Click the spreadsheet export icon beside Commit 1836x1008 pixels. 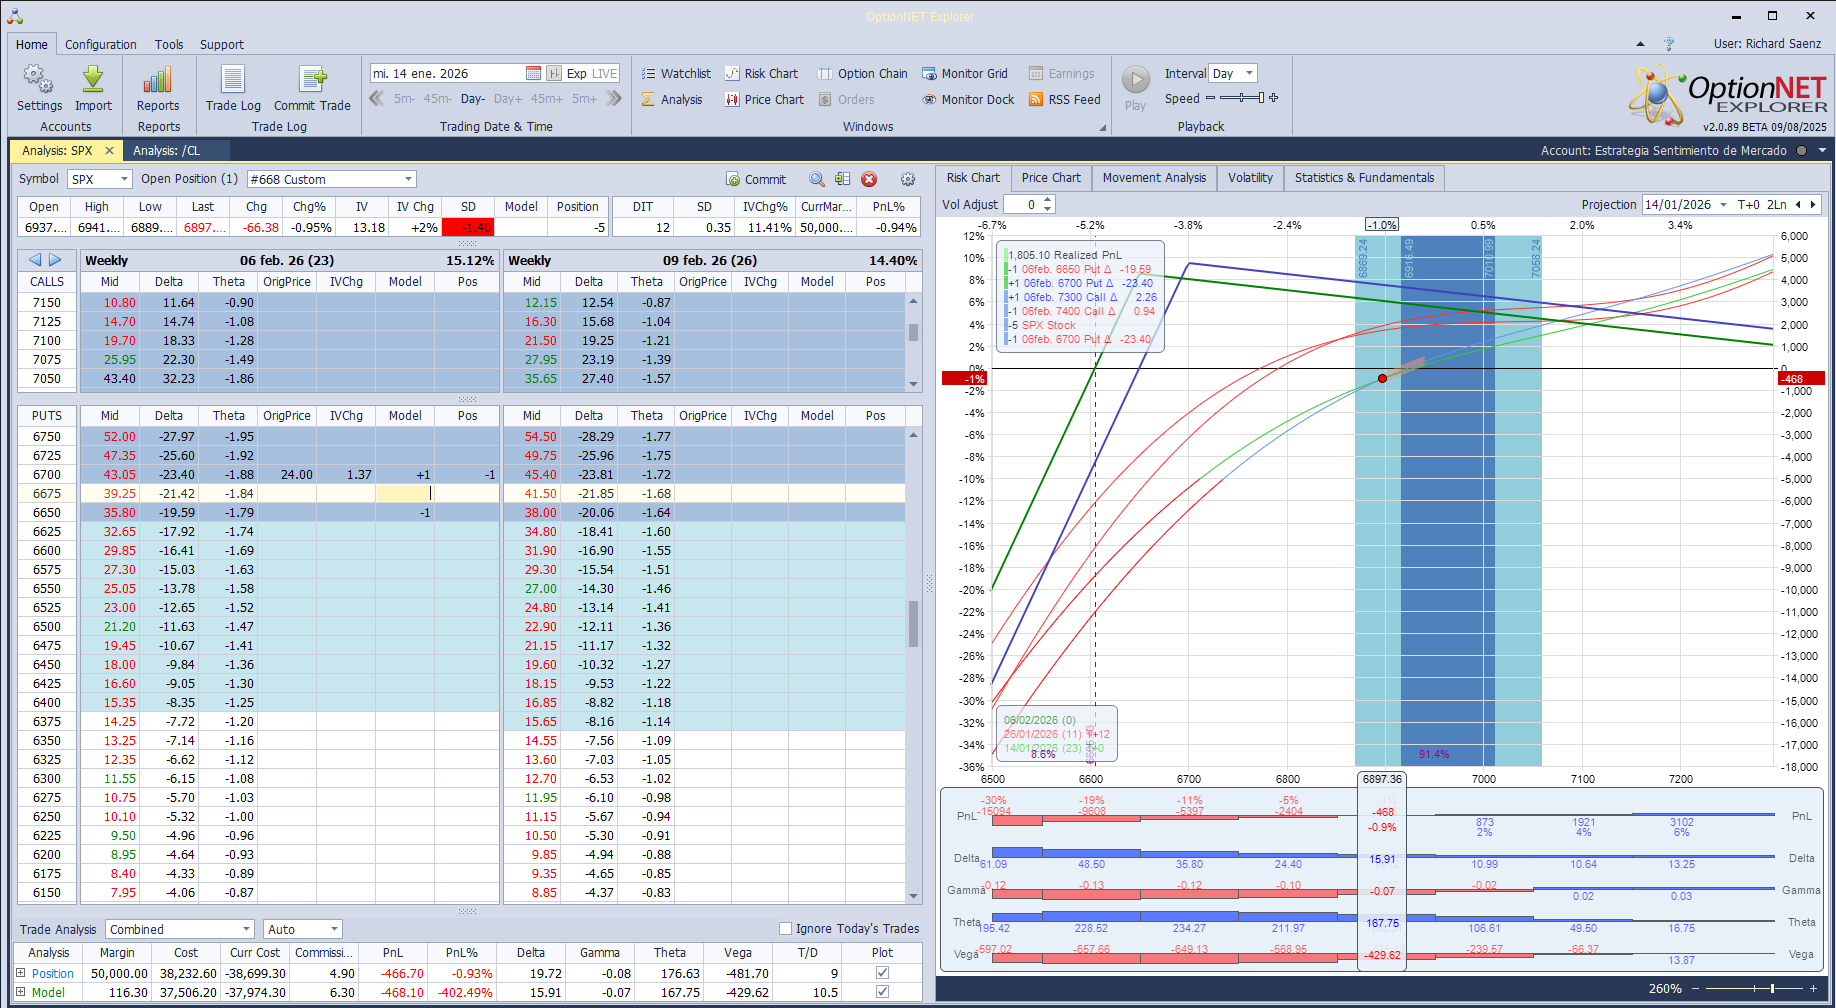pyautogui.click(x=843, y=179)
